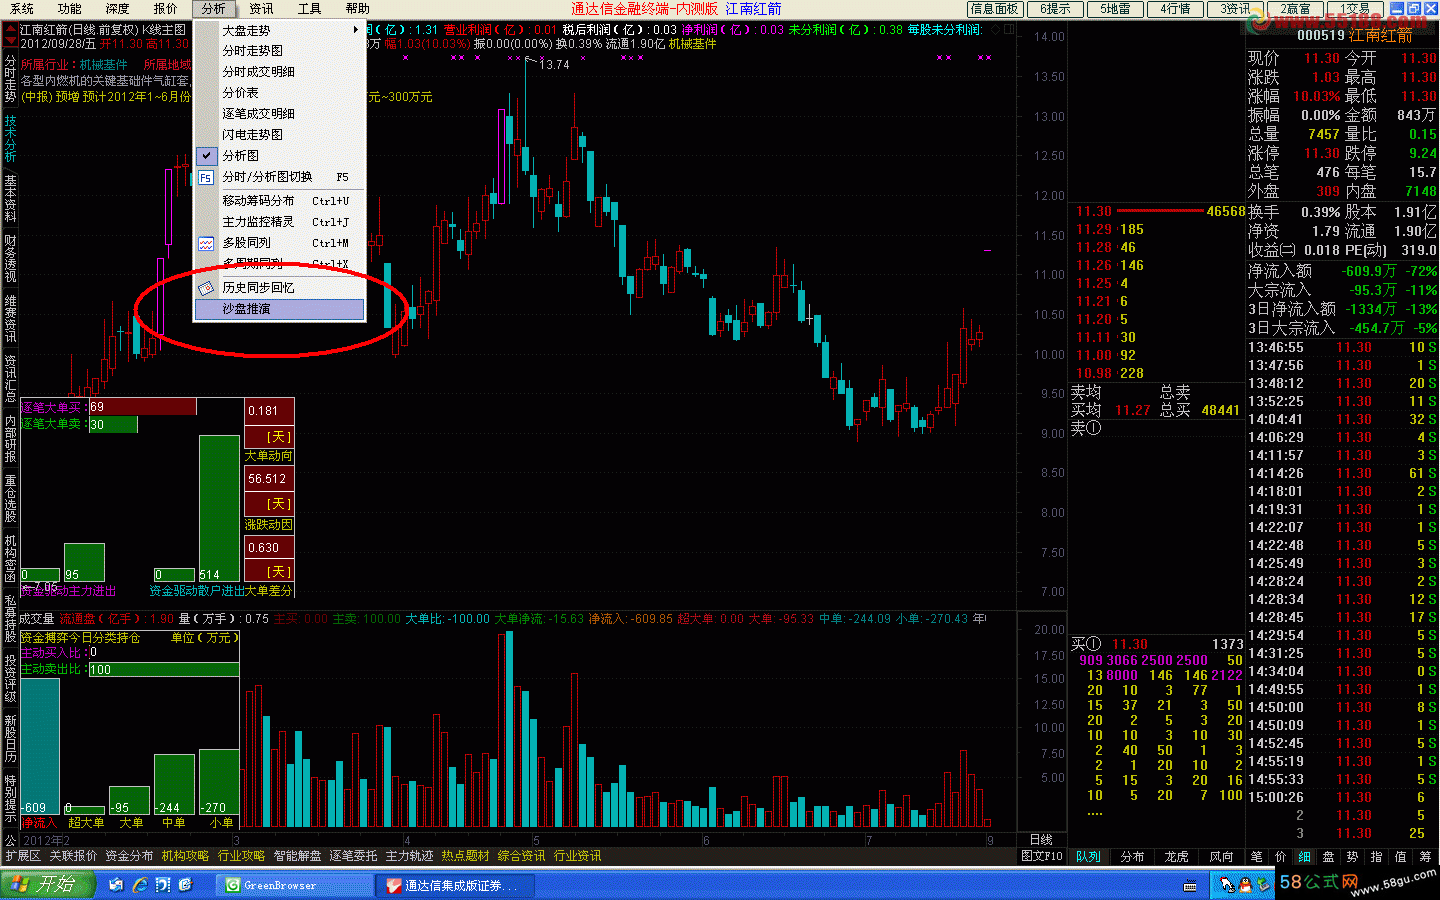This screenshot has height=900, width=1440.
Task: Expand the 大盘走势 submenu
Action: (280, 30)
